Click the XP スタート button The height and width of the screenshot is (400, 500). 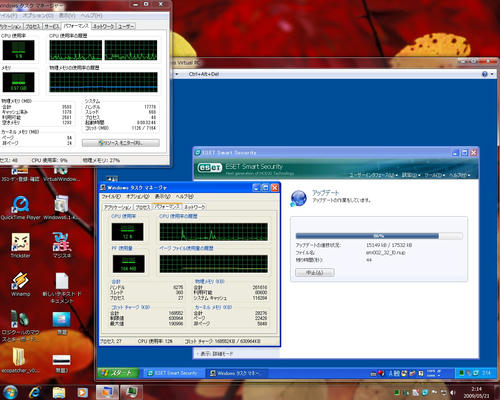click(x=117, y=373)
